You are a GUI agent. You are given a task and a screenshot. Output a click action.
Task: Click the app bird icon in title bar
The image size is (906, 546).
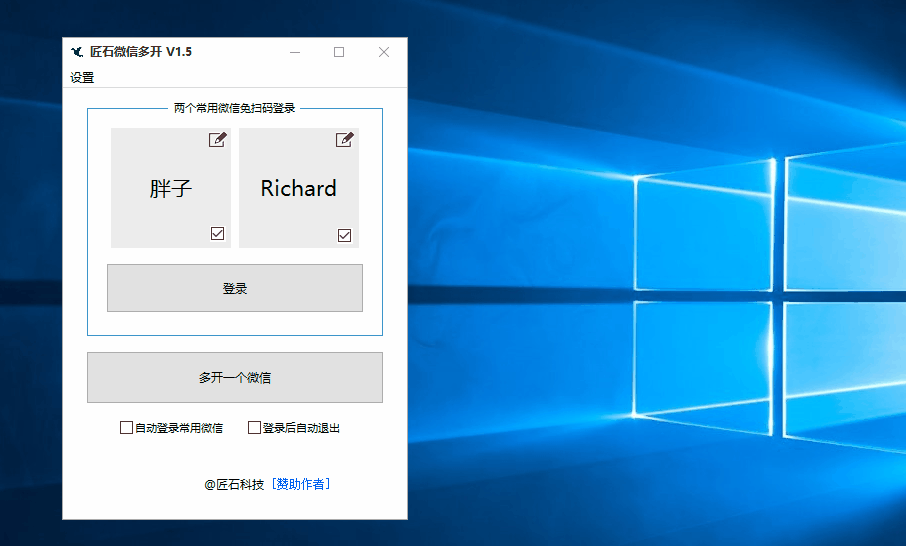coord(77,52)
